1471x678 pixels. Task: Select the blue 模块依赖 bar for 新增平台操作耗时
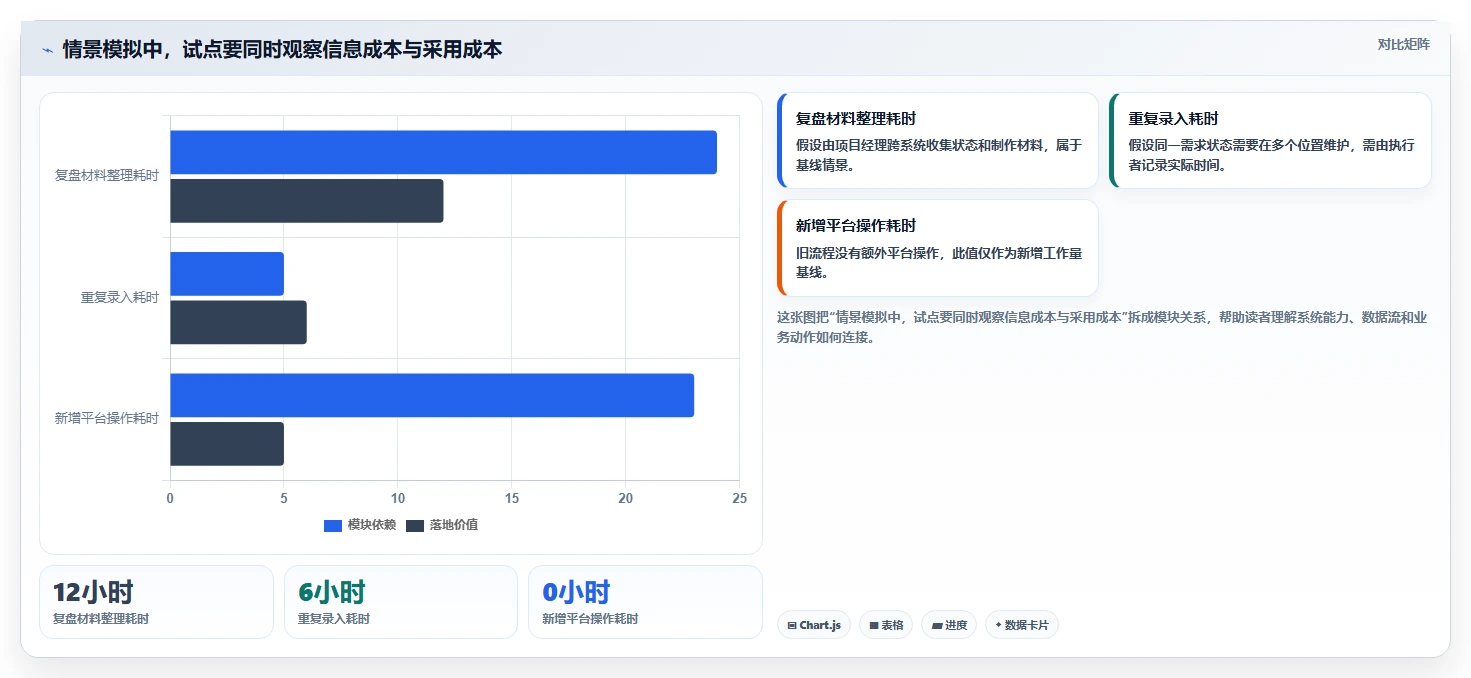(432, 395)
